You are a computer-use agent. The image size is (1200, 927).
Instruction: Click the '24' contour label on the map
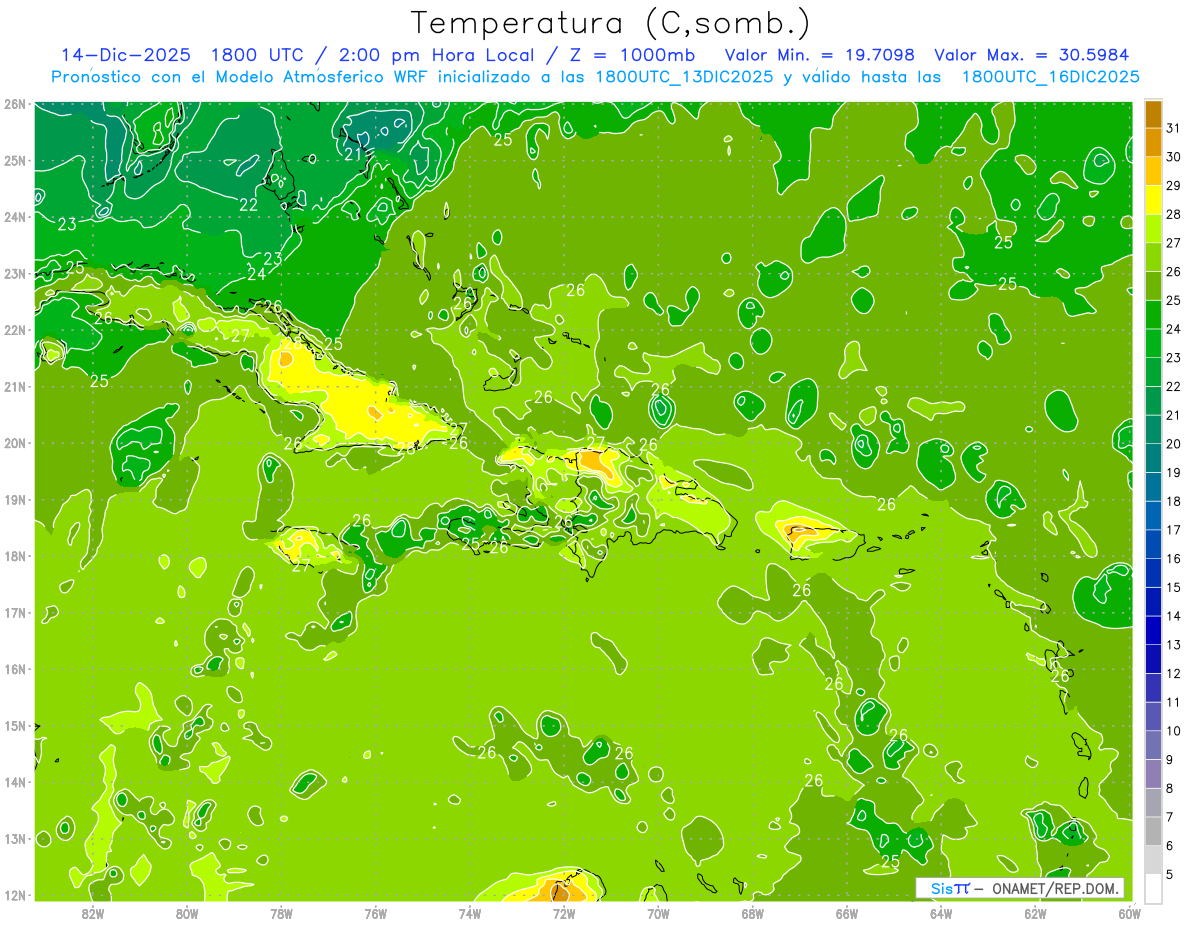pyautogui.click(x=256, y=274)
